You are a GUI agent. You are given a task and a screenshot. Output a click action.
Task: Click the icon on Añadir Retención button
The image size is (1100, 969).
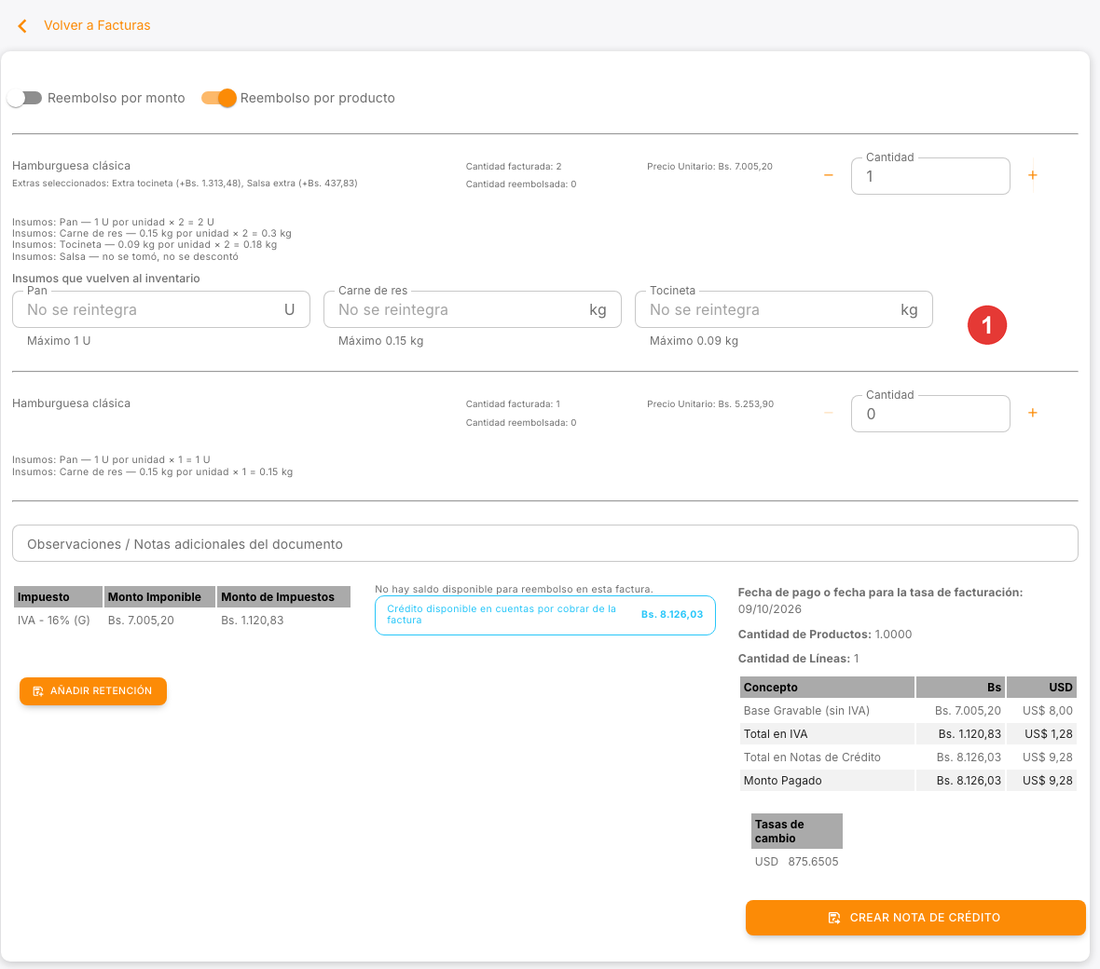pyautogui.click(x=39, y=691)
